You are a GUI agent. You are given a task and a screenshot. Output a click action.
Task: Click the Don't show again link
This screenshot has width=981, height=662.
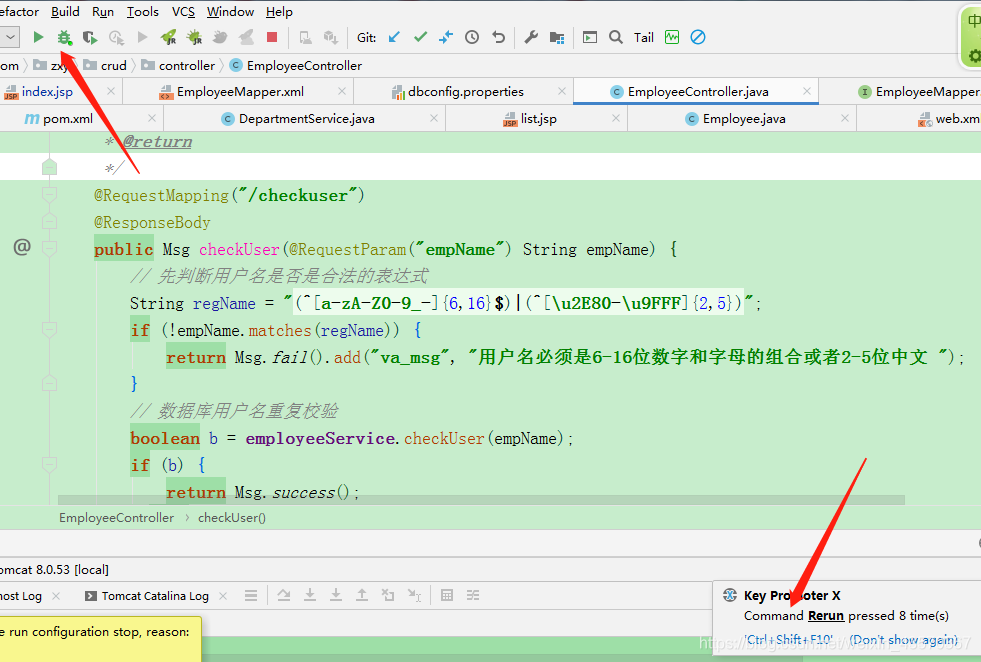pos(903,639)
